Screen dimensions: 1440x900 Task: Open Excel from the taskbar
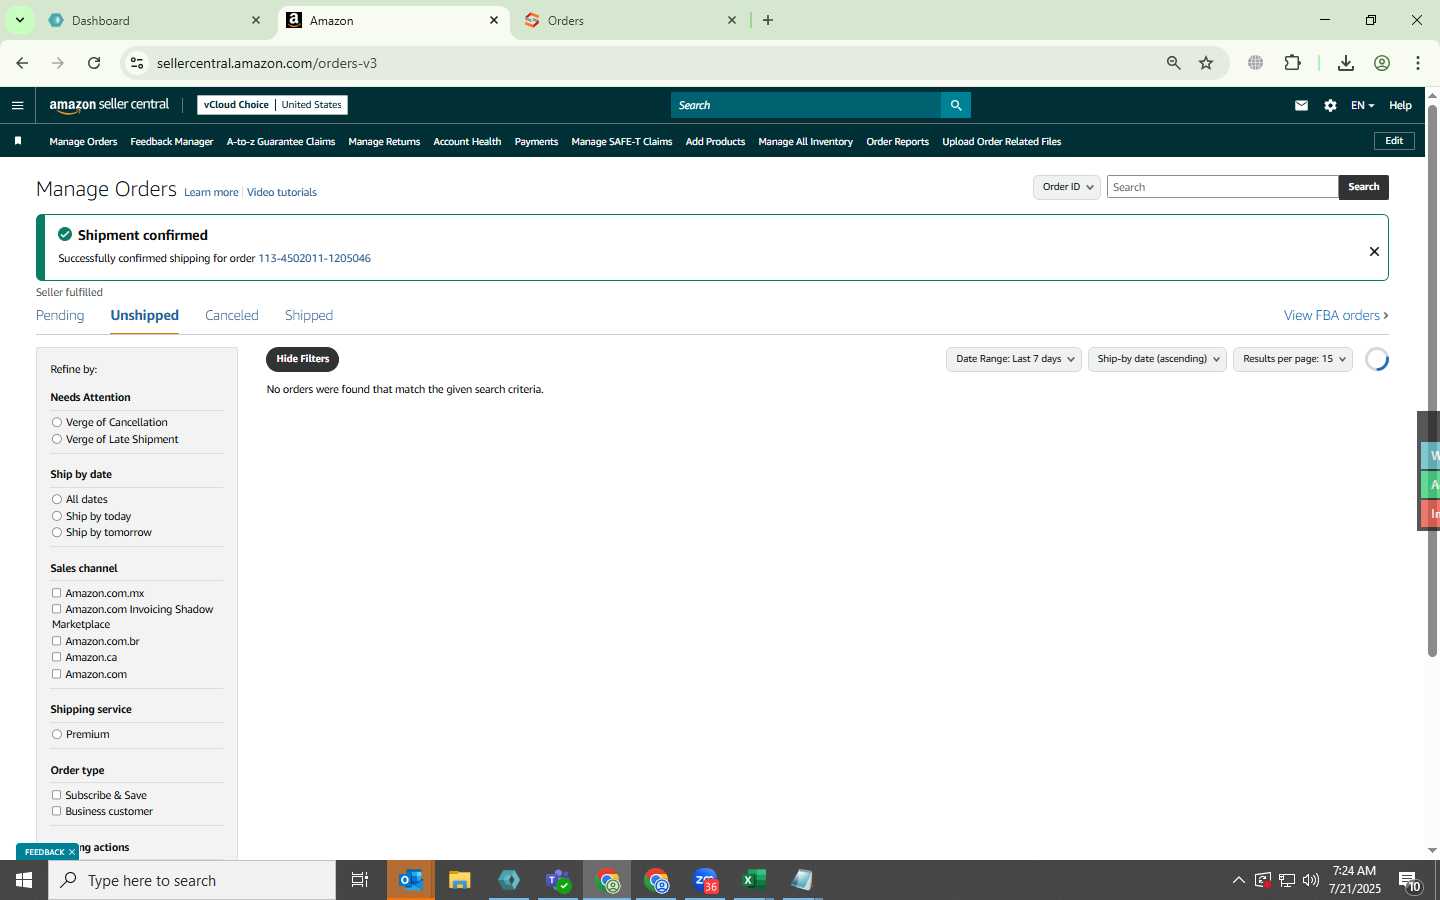[x=754, y=880]
